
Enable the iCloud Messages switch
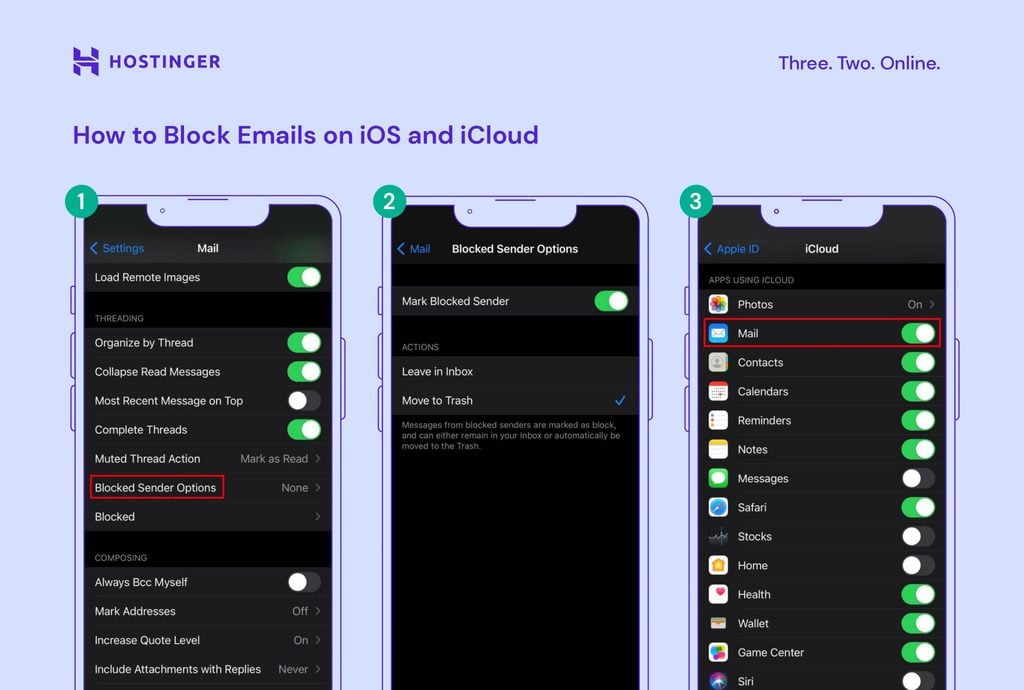point(918,478)
